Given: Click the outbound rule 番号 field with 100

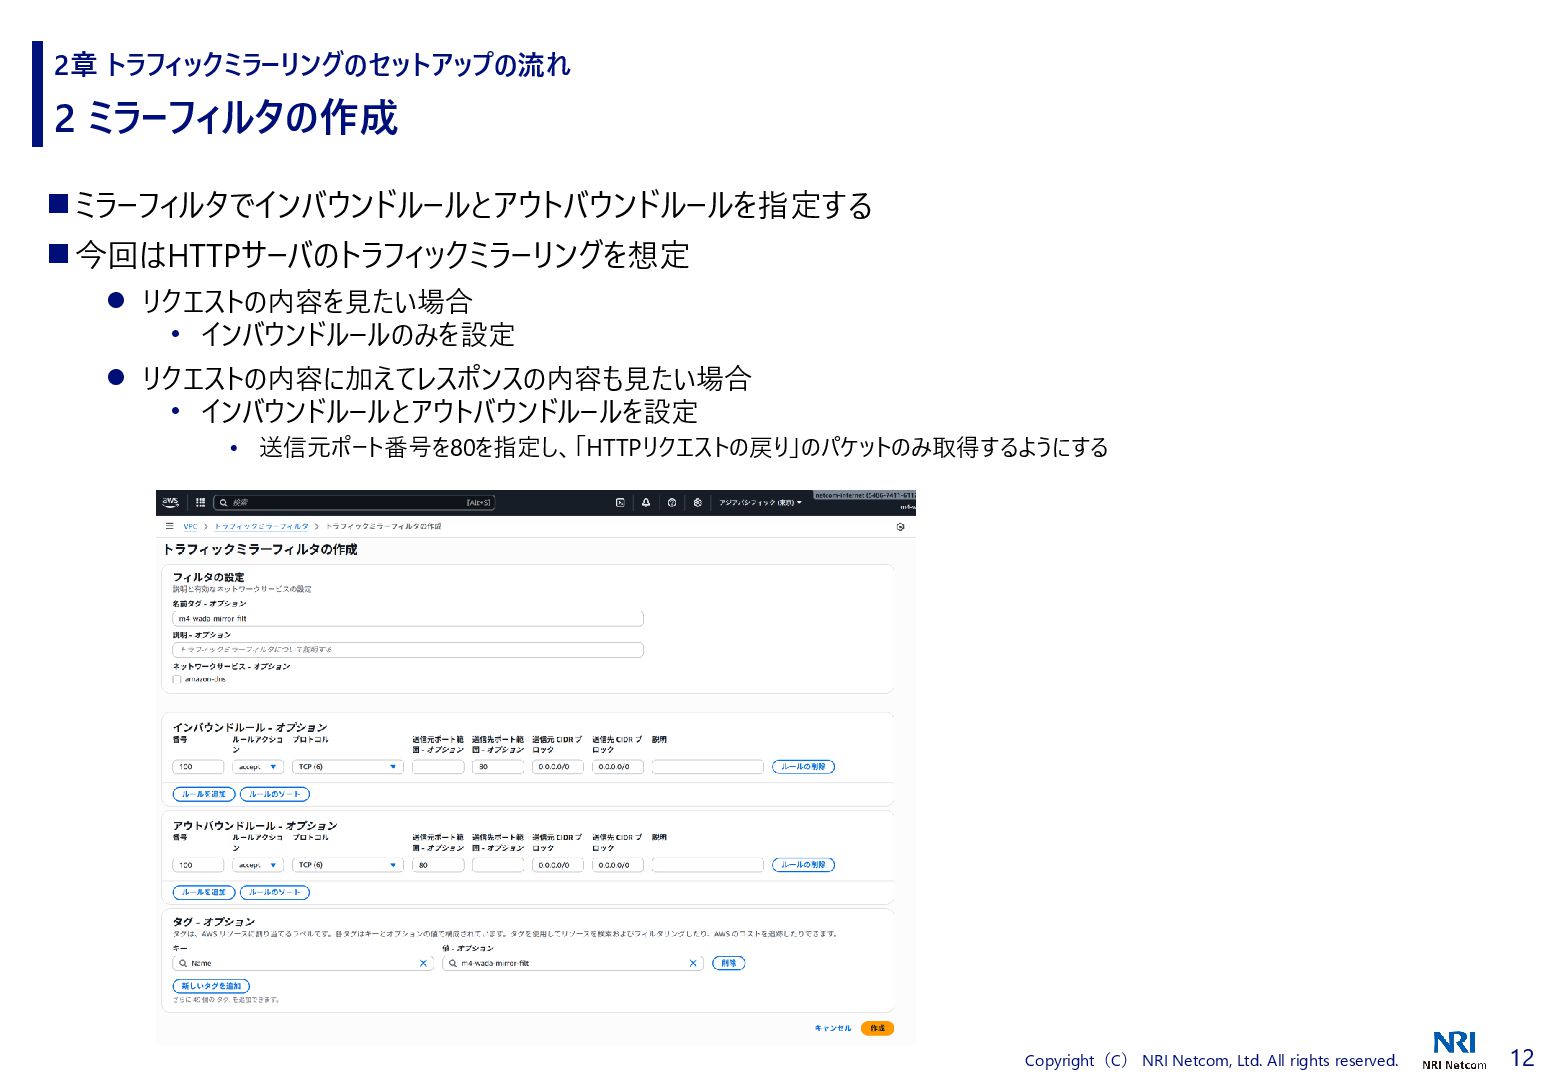Looking at the screenshot, I should 198,865.
